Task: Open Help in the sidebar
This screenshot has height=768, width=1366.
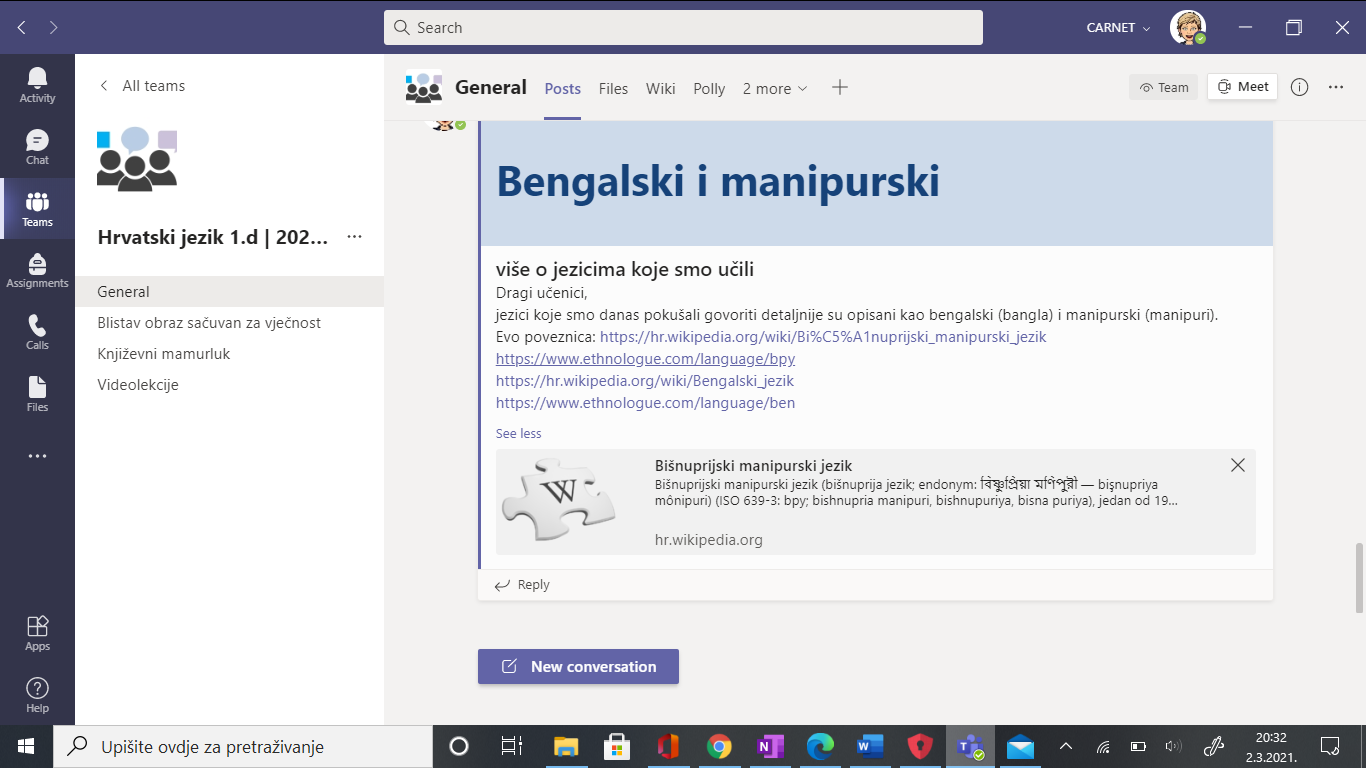Action: point(37,694)
